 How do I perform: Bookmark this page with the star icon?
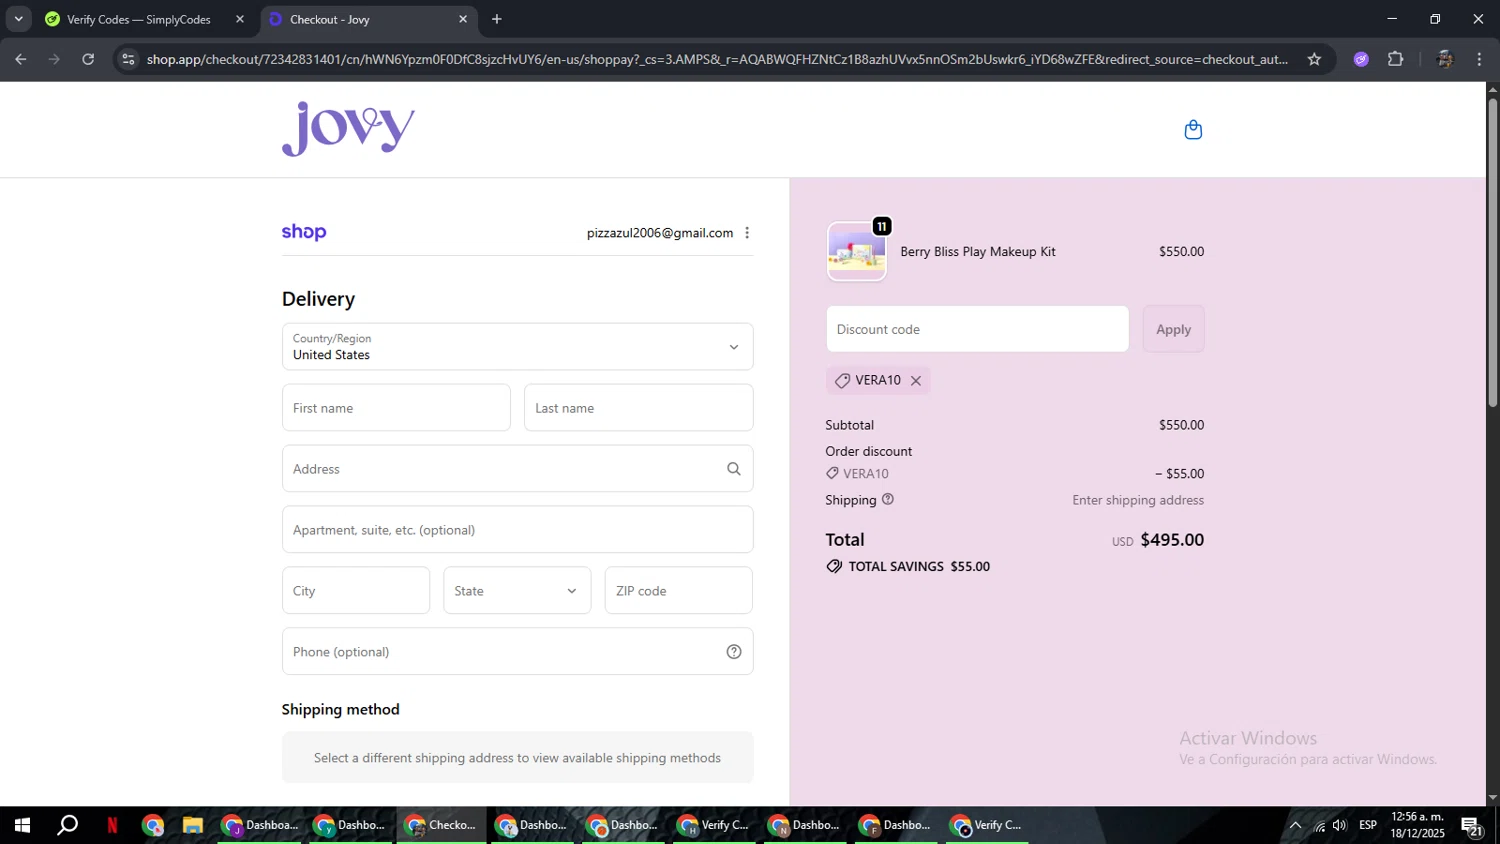click(1314, 59)
